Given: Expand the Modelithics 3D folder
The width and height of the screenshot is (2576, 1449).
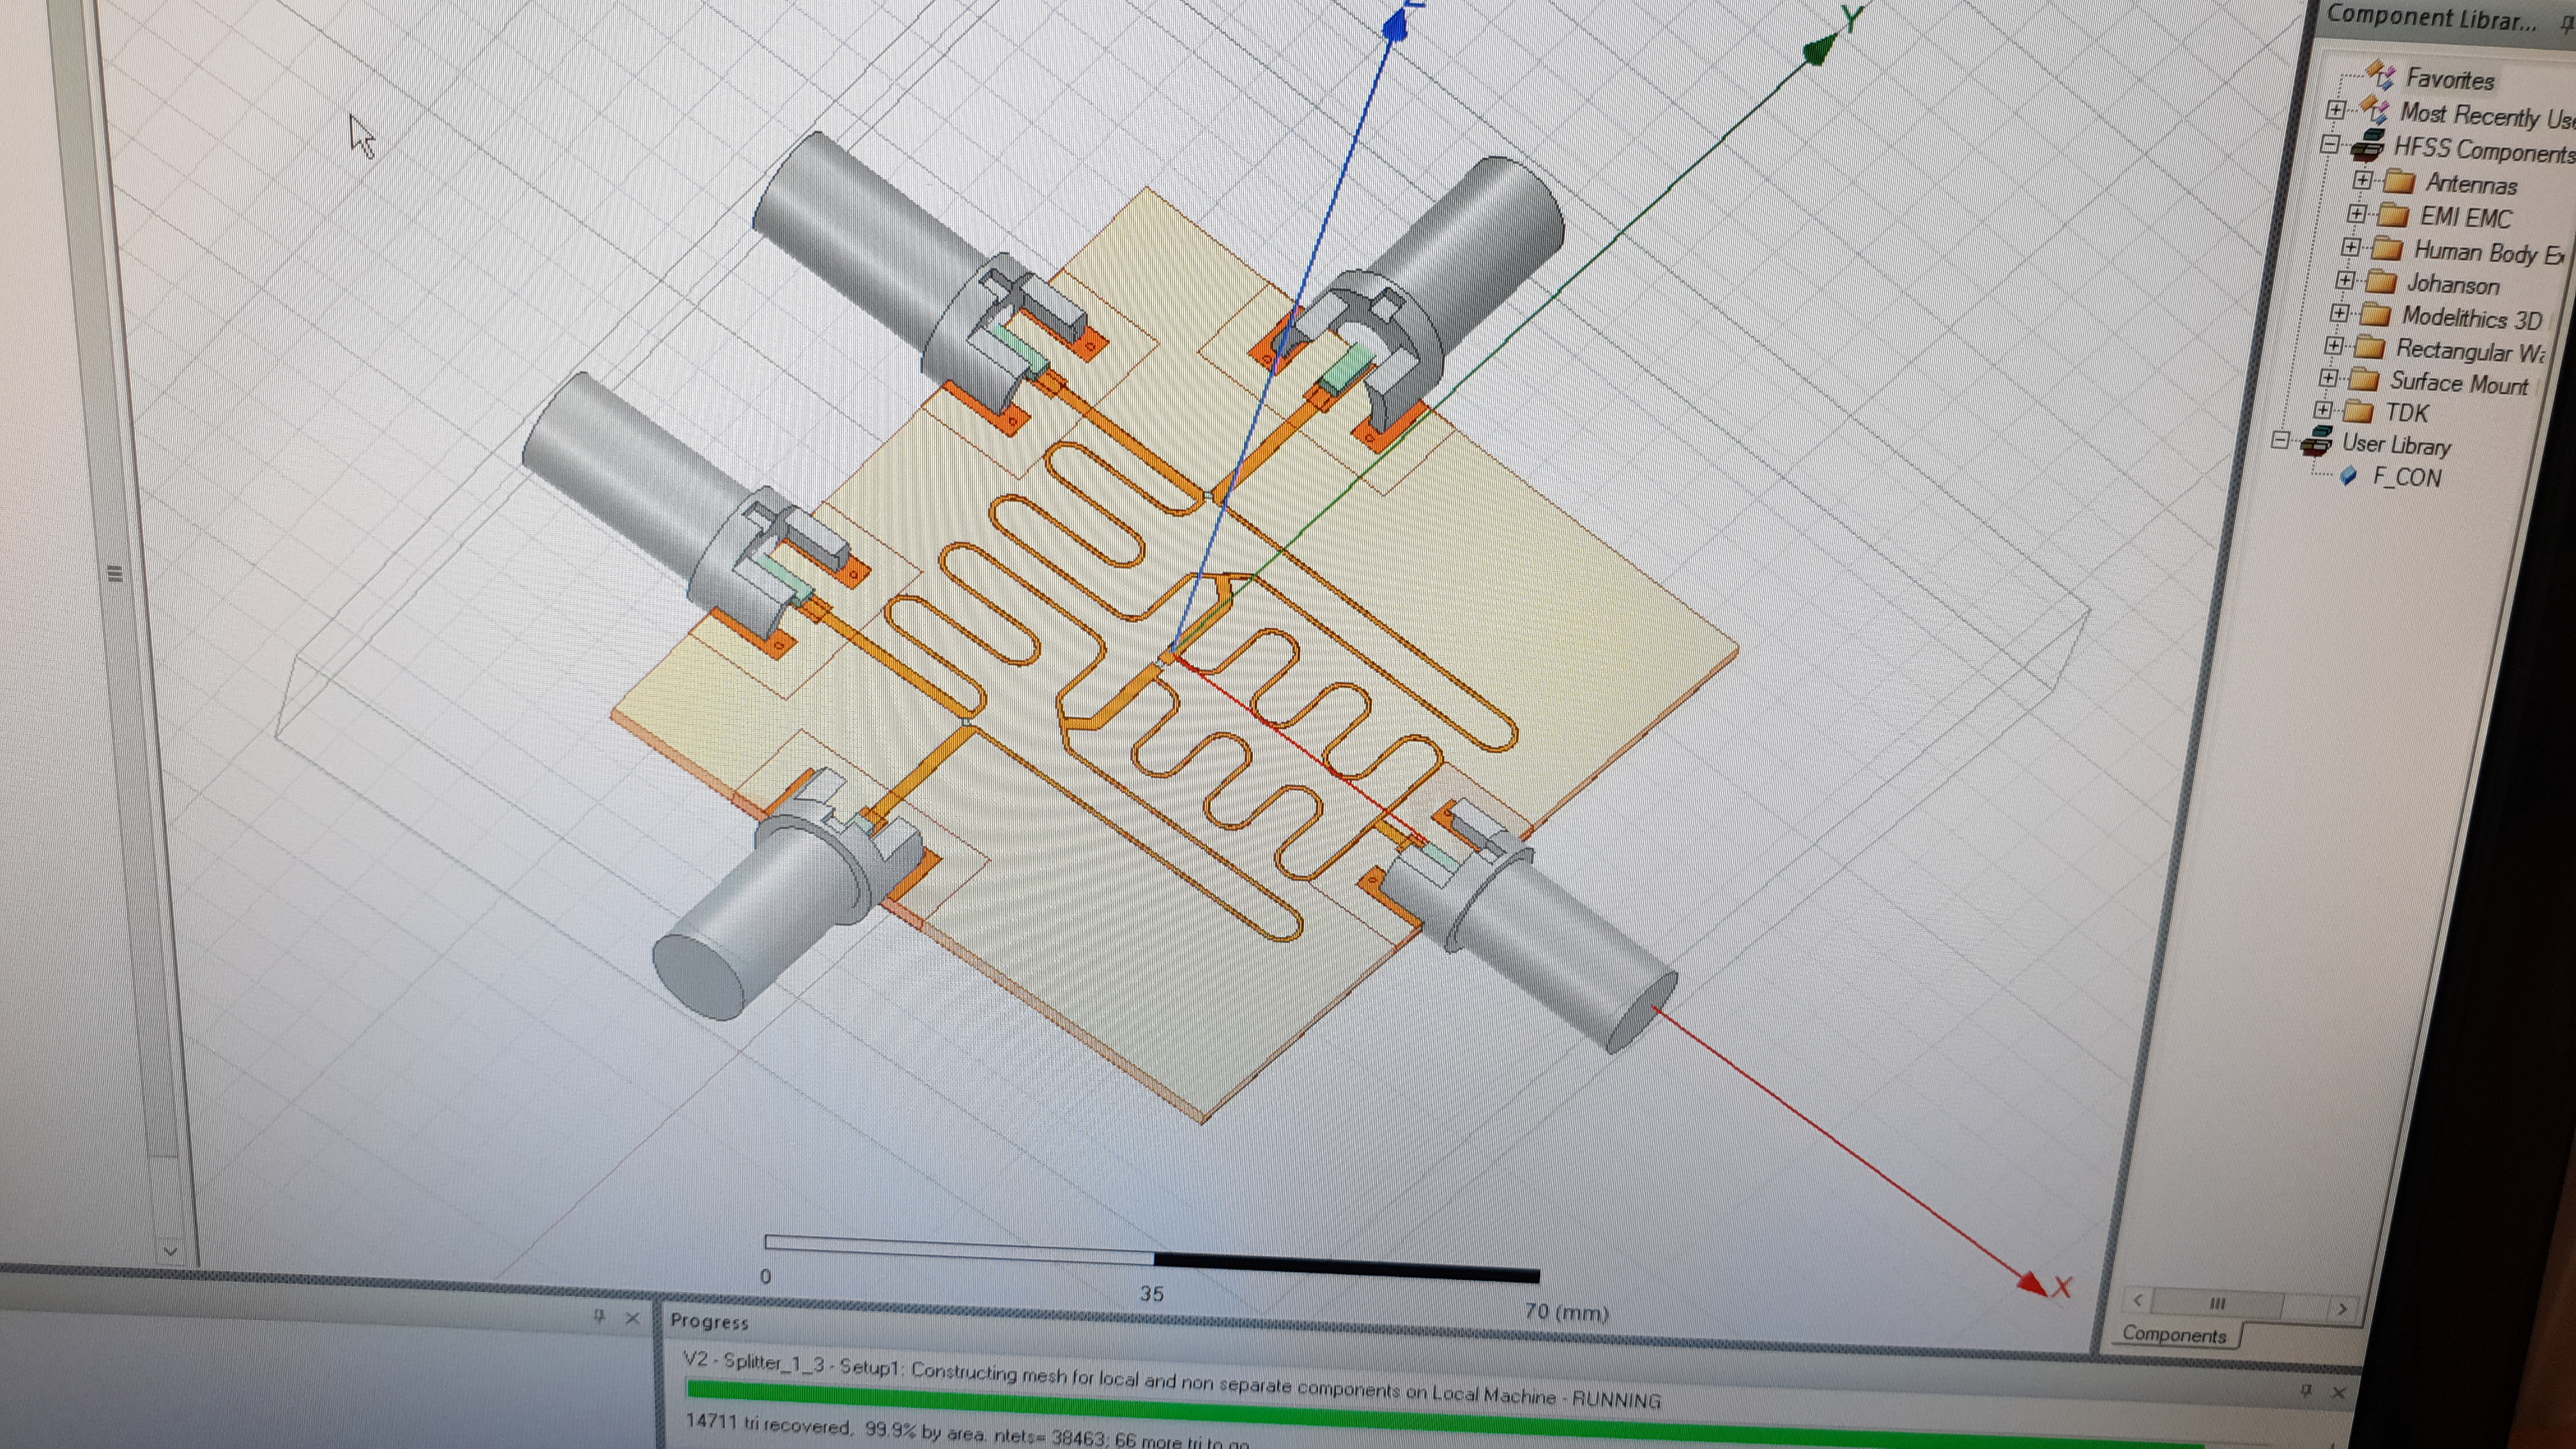Looking at the screenshot, I should [x=2340, y=313].
